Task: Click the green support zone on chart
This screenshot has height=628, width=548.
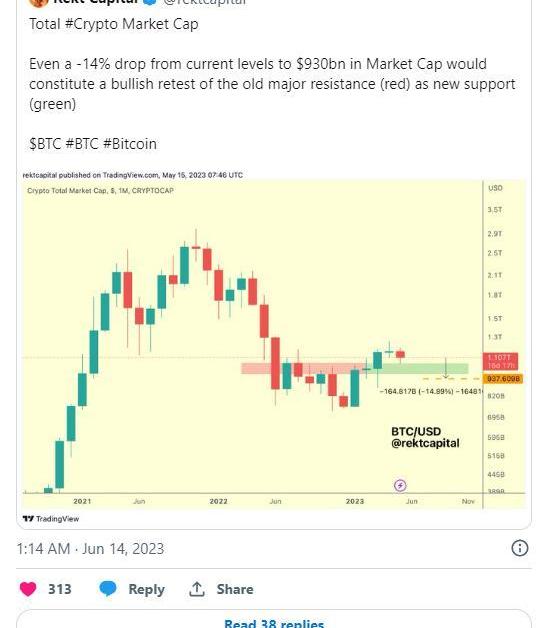Action: pos(417,368)
